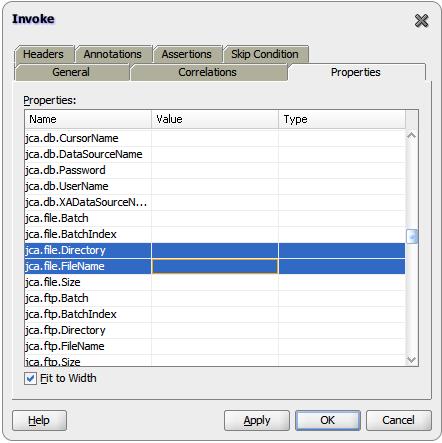Viewport: 442px width, 443px height.
Task: Select the jca.file.Size property
Action: click(215, 282)
